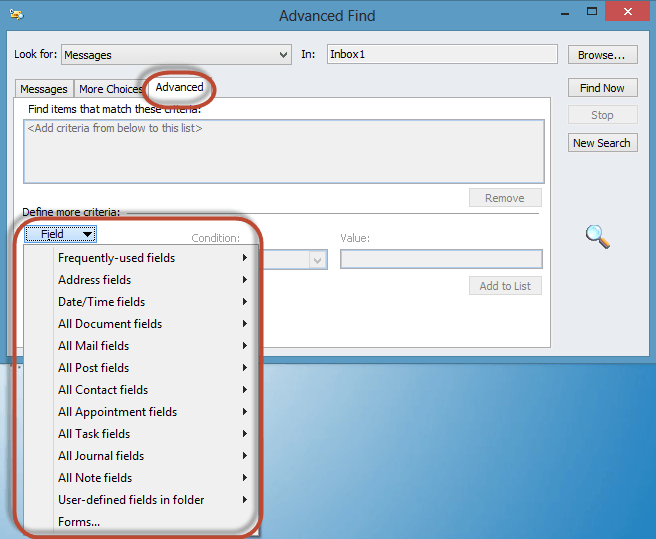Click the Add to List button
This screenshot has height=539, width=656.
point(505,286)
